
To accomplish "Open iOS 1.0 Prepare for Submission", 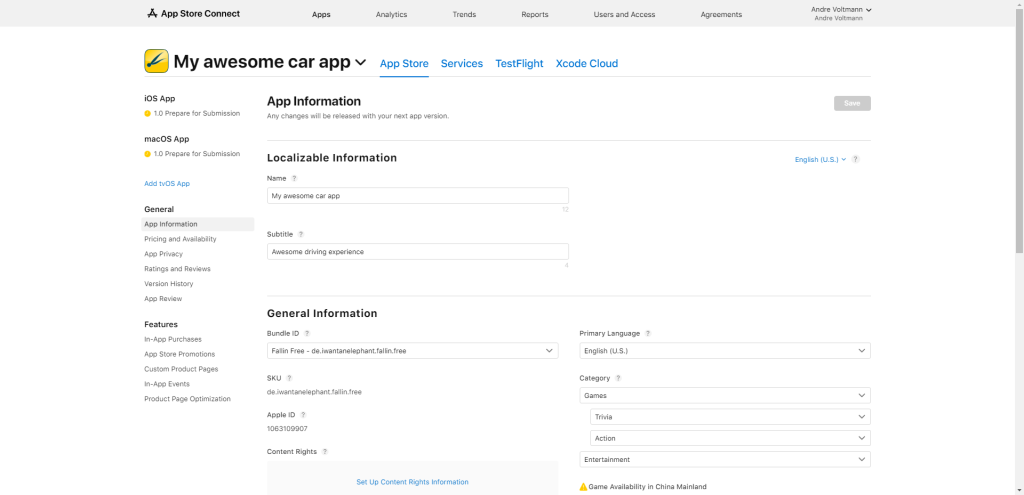I will [197, 114].
